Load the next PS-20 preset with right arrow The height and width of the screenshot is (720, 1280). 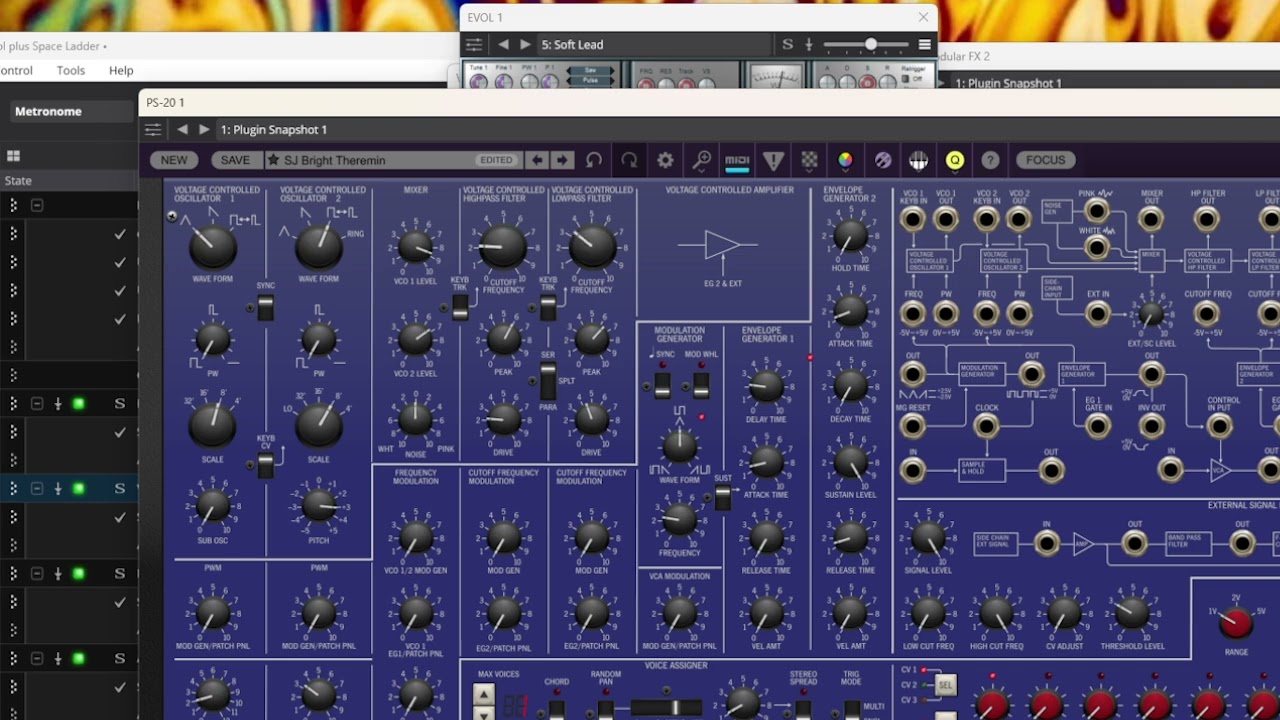[562, 160]
